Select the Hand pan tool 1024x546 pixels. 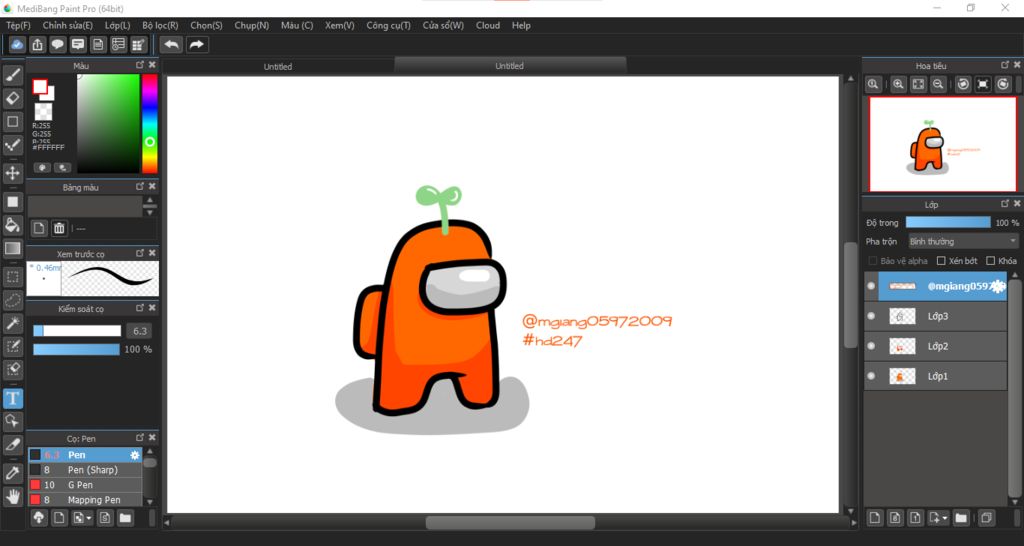point(12,496)
